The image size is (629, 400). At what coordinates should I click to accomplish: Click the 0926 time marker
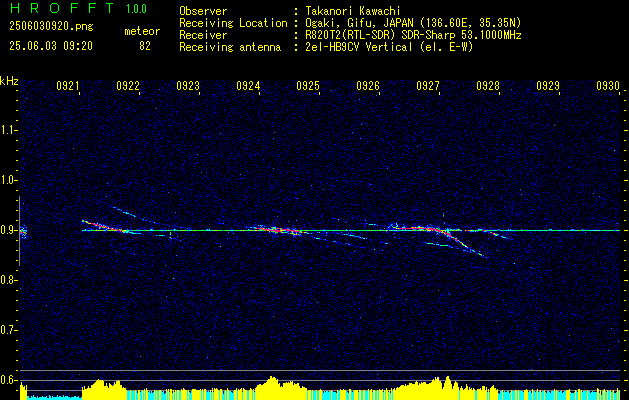pyautogui.click(x=368, y=86)
